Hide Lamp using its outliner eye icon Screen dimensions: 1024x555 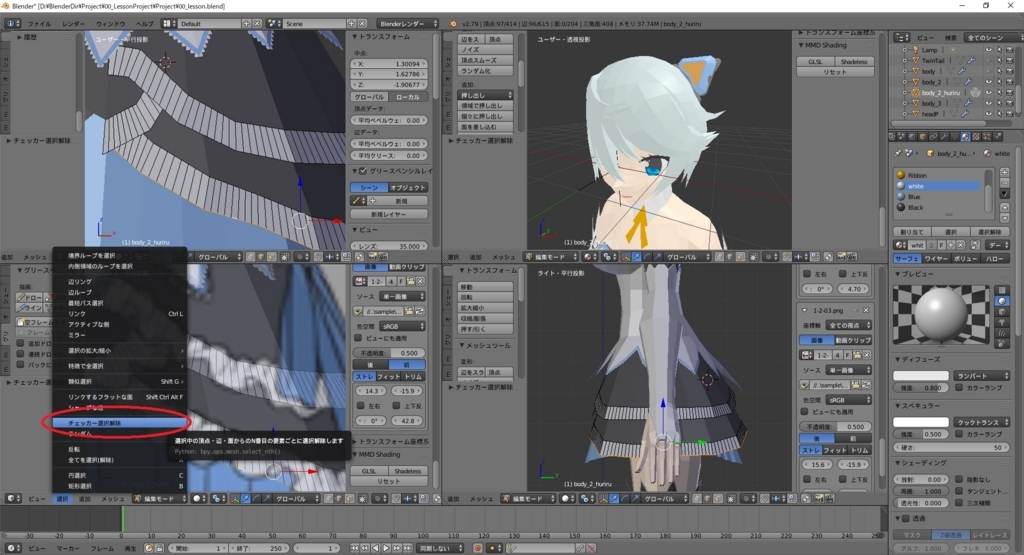(x=987, y=50)
